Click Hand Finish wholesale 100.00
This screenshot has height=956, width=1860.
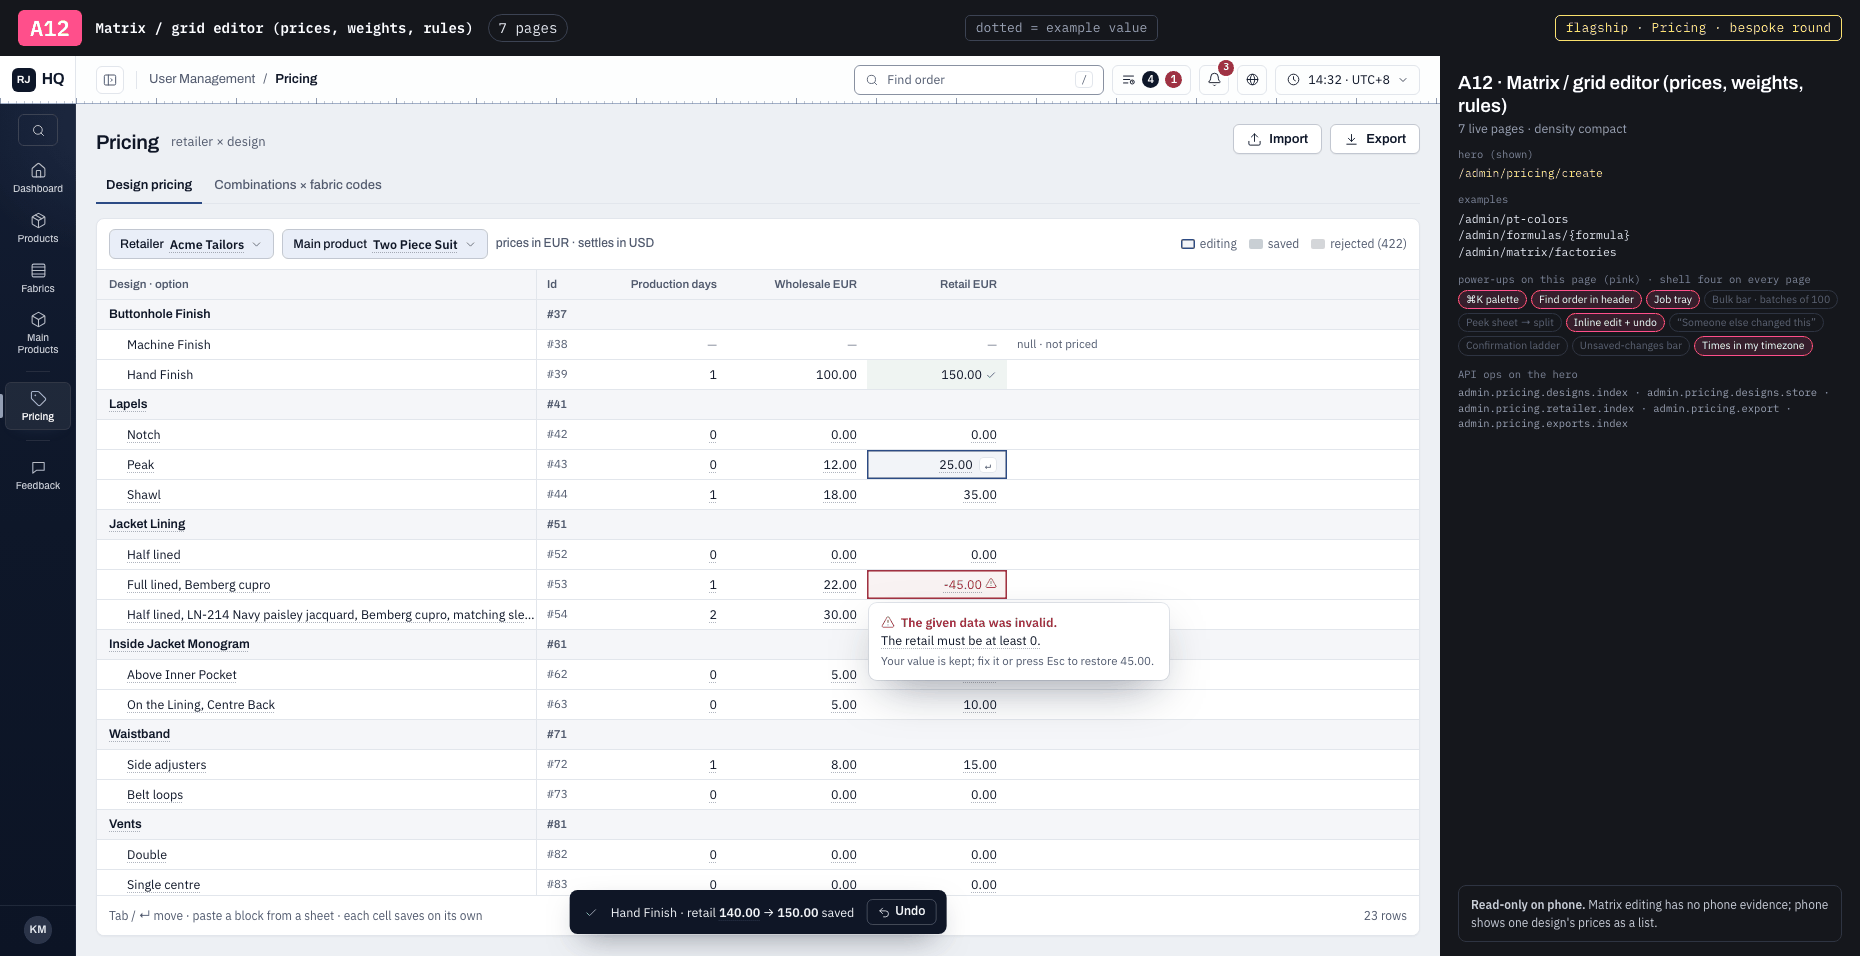tap(836, 375)
